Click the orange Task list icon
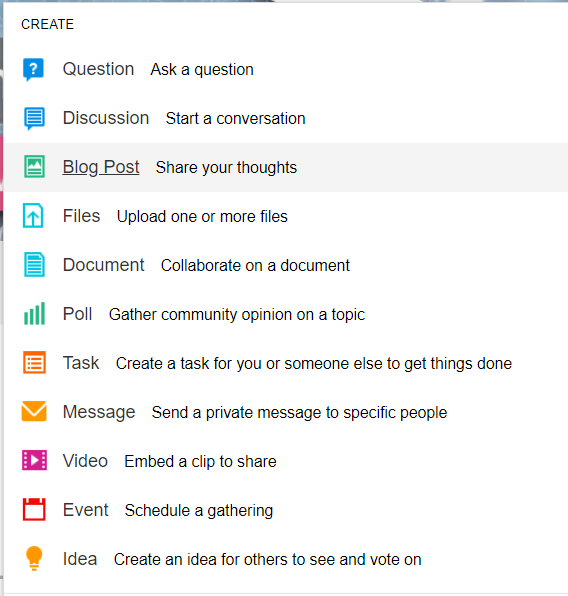 point(34,363)
